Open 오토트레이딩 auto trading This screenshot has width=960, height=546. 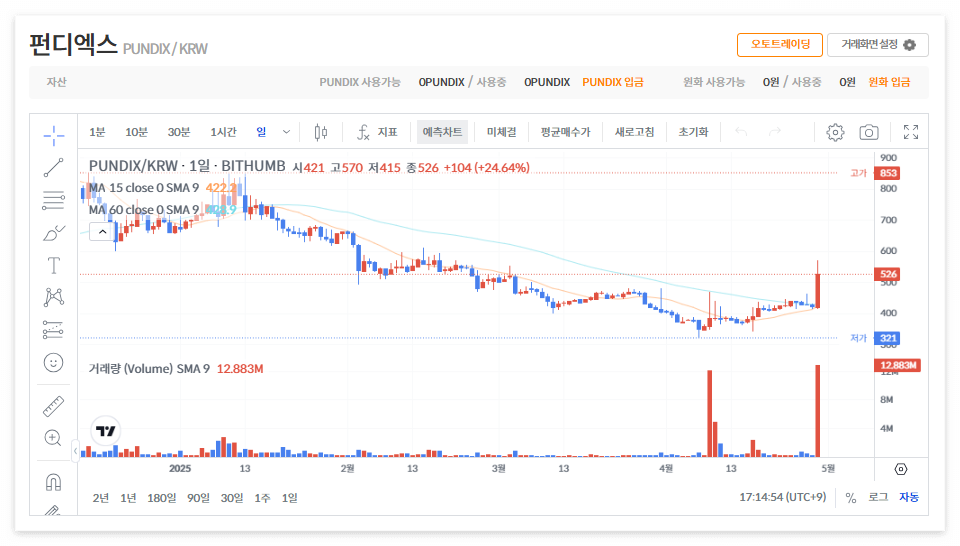pyautogui.click(x=780, y=45)
